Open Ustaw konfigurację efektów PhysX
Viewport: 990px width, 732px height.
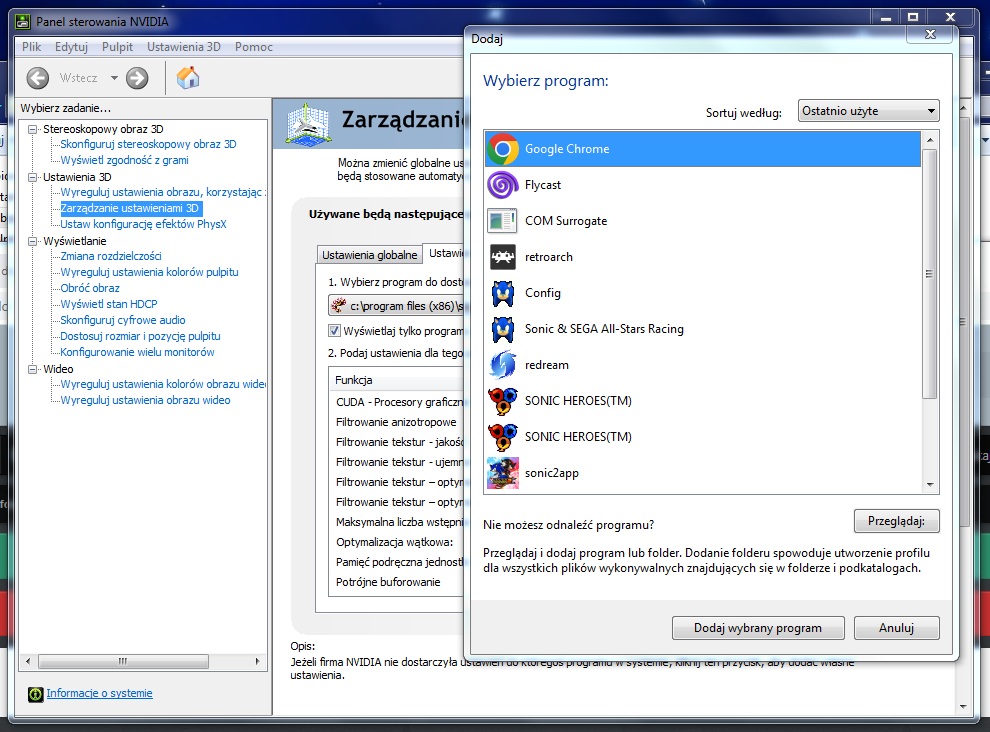pyautogui.click(x=143, y=224)
